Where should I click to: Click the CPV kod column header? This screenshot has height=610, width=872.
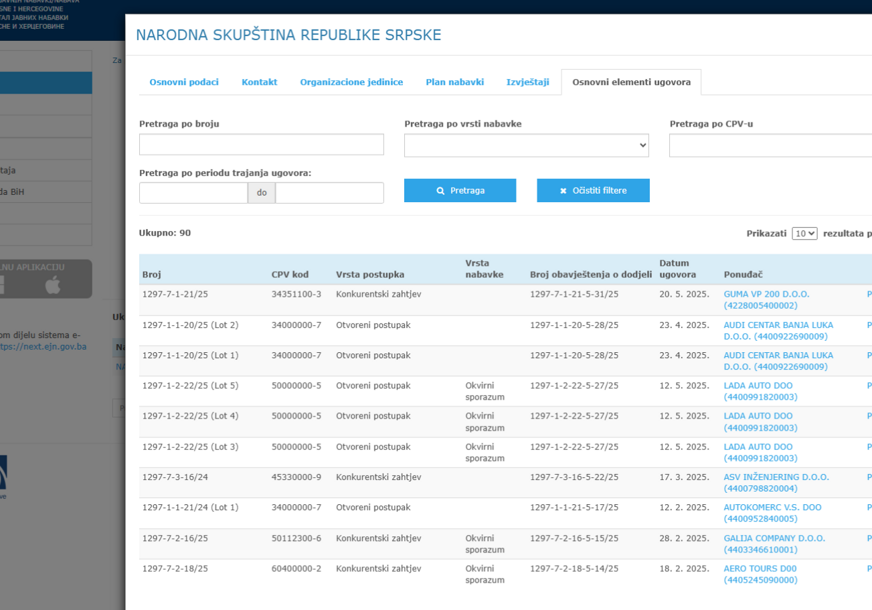point(290,274)
